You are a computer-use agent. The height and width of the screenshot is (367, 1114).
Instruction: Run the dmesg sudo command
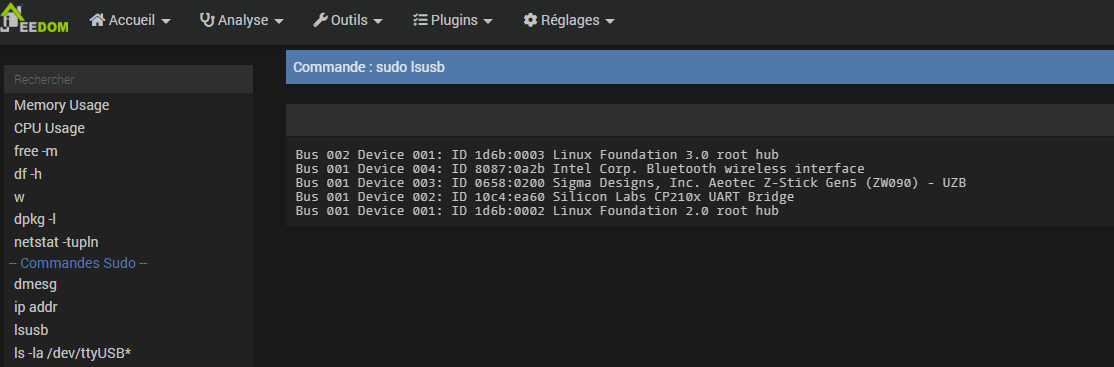coord(36,284)
